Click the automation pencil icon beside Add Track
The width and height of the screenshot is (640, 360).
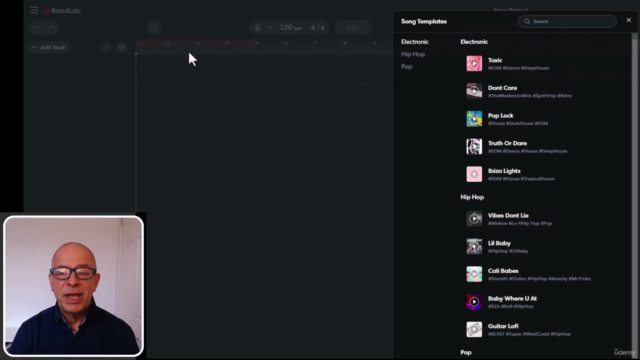point(106,47)
